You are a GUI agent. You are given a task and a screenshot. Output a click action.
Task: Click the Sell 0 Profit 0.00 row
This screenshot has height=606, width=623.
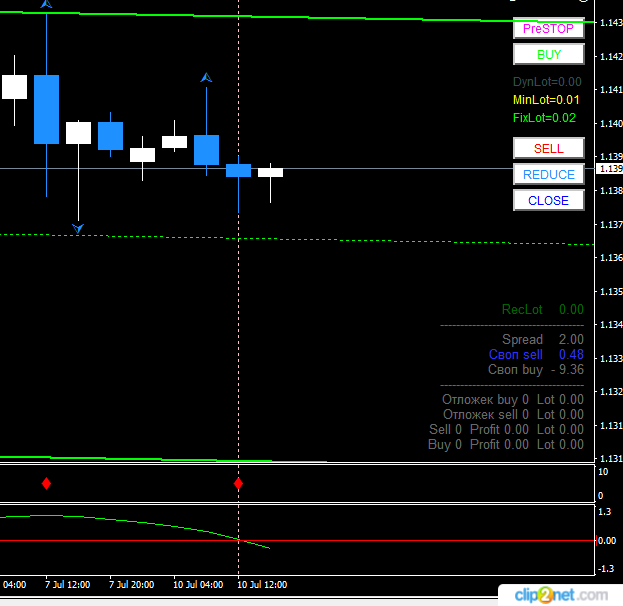pyautogui.click(x=506, y=430)
